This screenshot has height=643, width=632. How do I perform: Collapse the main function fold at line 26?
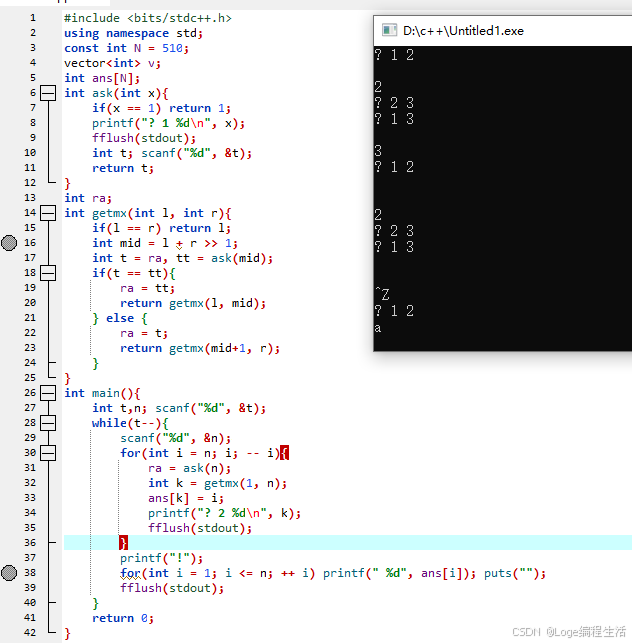(48, 393)
